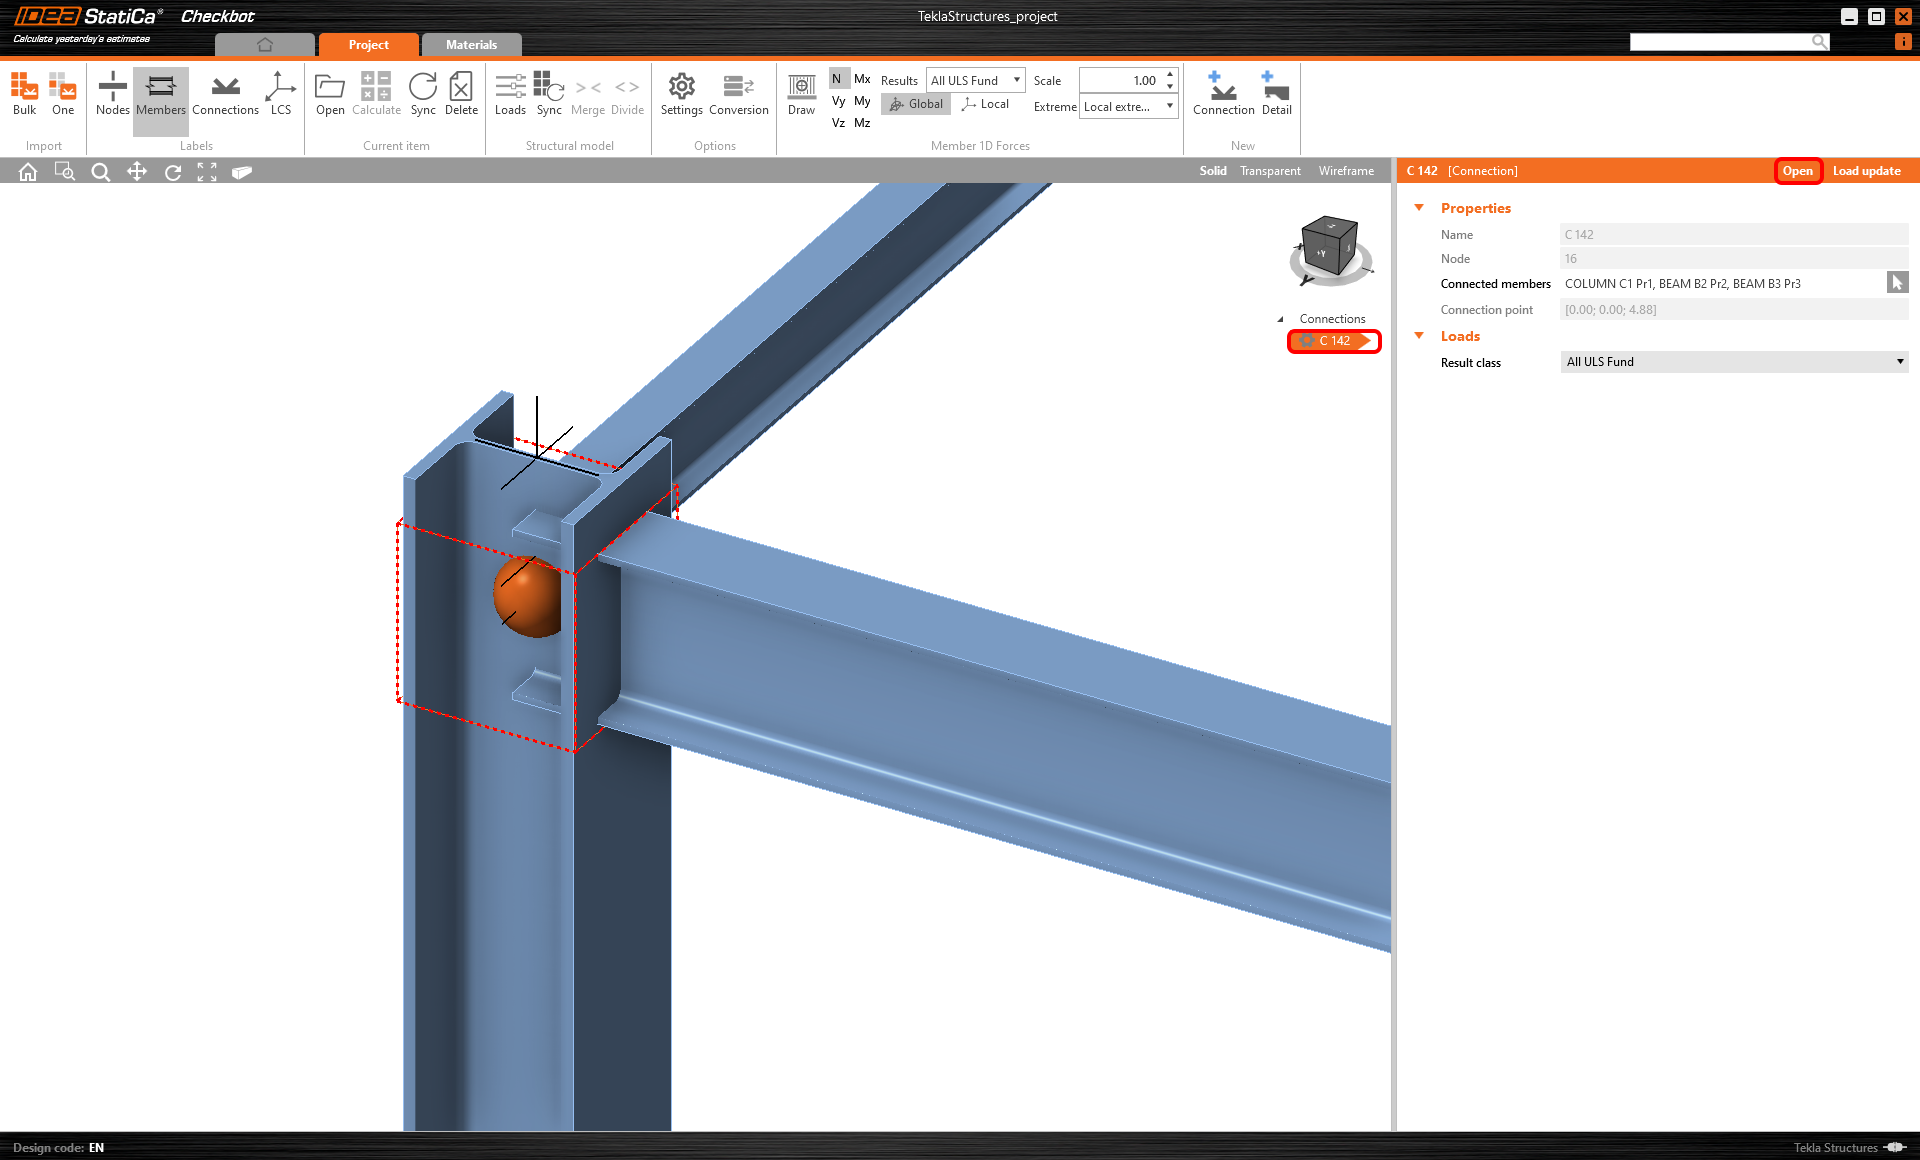The height and width of the screenshot is (1160, 1920).
Task: Select the Connections labels tool
Action: [225, 95]
